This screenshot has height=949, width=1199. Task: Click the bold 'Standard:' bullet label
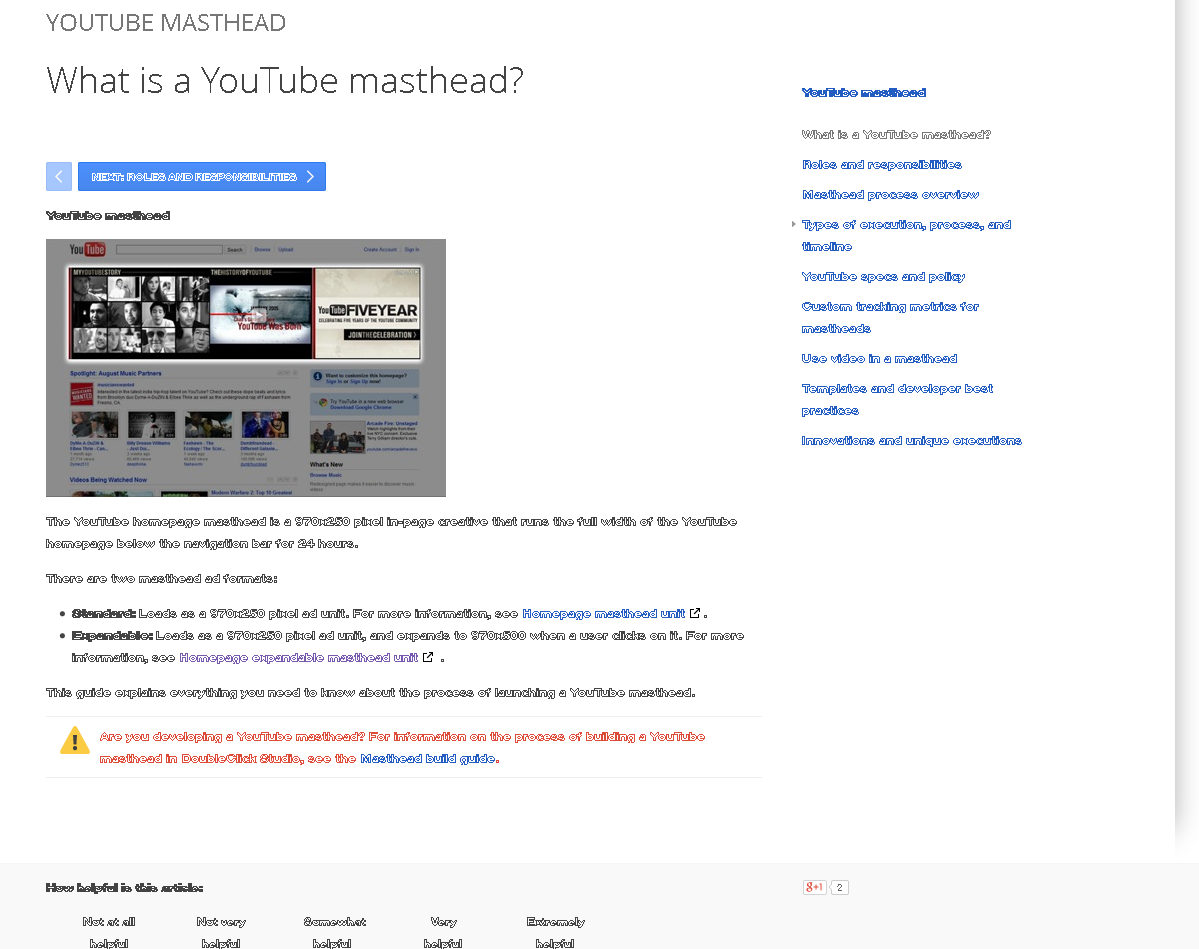point(103,613)
